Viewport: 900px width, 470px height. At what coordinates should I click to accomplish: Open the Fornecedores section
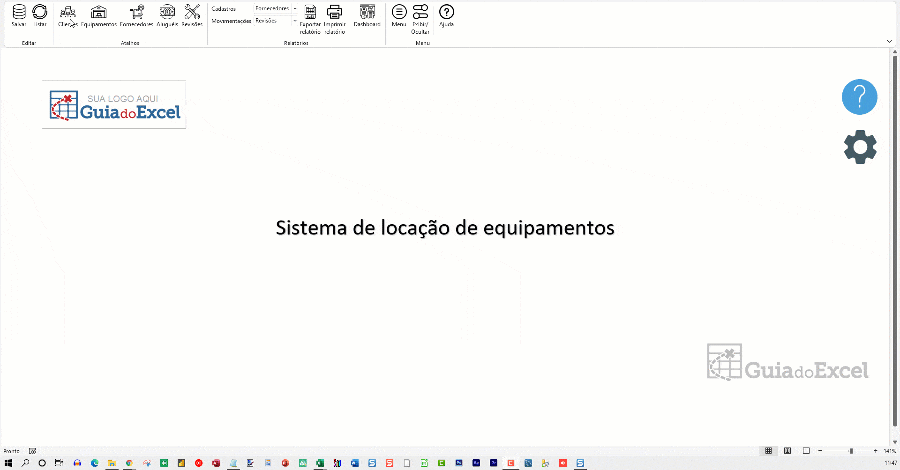point(137,15)
